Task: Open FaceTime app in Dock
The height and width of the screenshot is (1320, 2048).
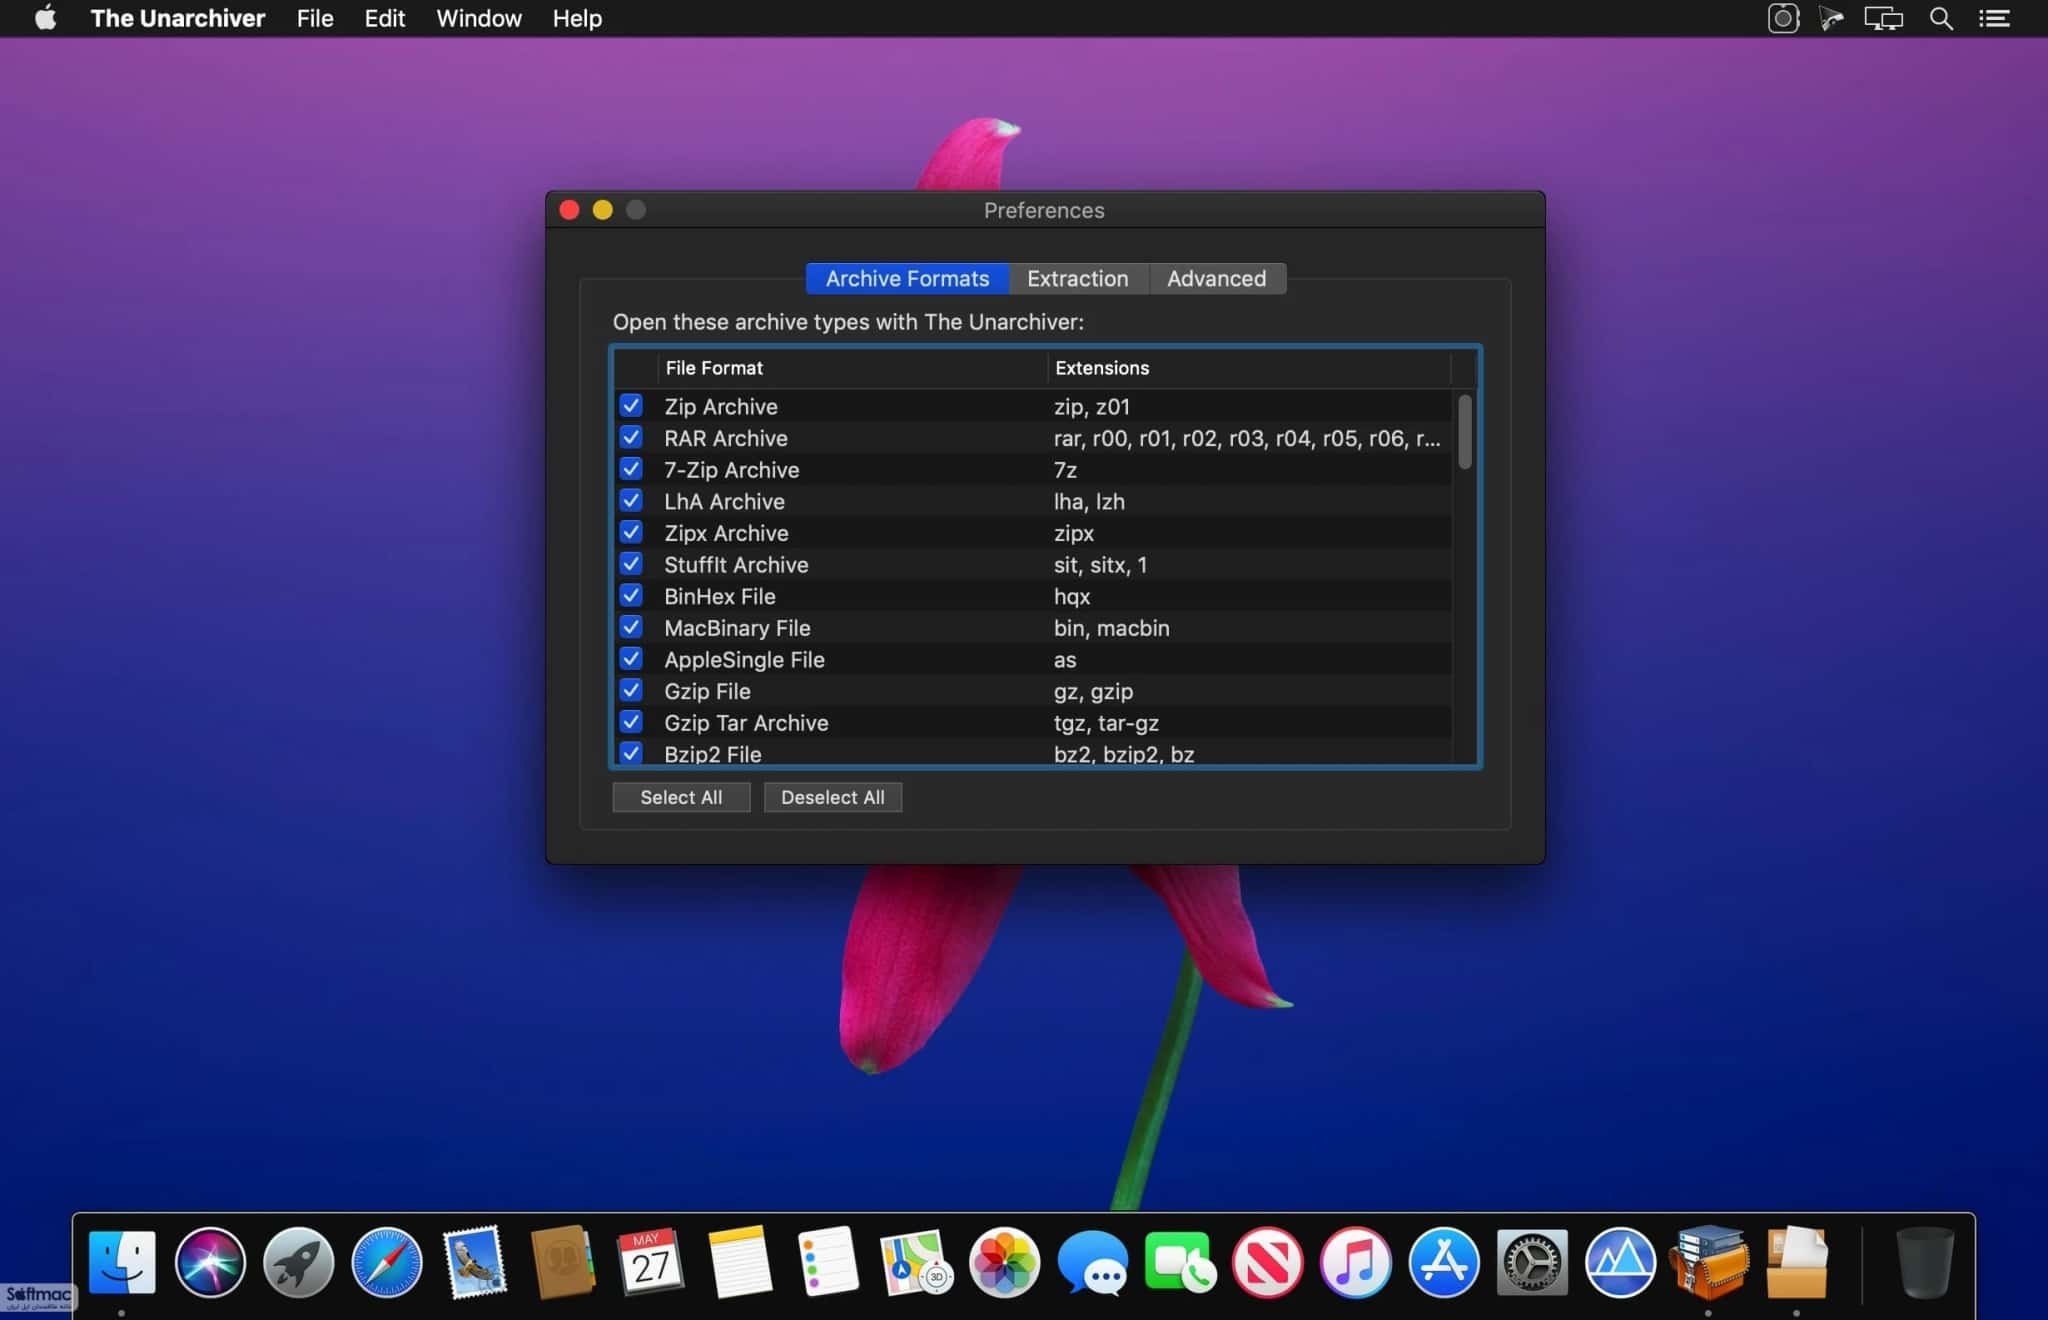Action: 1180,1262
